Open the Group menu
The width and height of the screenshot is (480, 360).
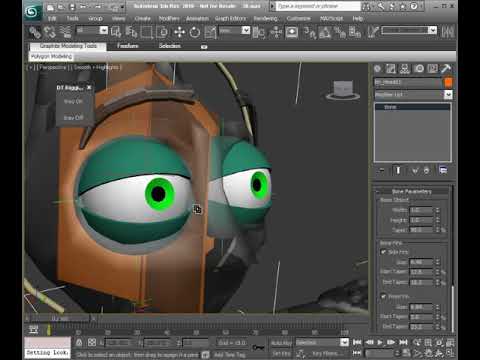point(96,19)
